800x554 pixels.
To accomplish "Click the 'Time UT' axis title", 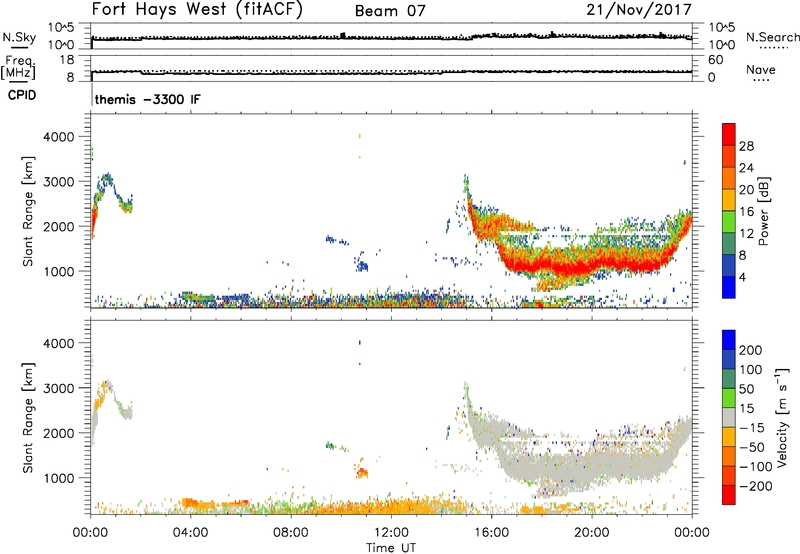I will pos(391,548).
